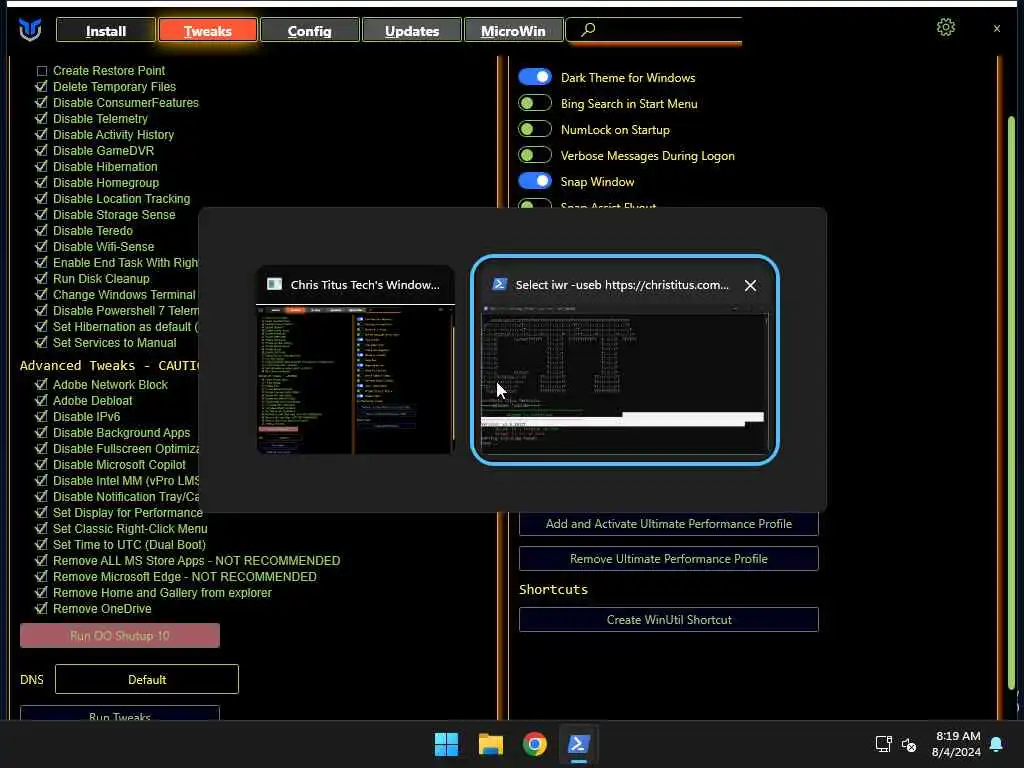Switch to the Tweaks tab
This screenshot has height=768, width=1024.
(208, 31)
